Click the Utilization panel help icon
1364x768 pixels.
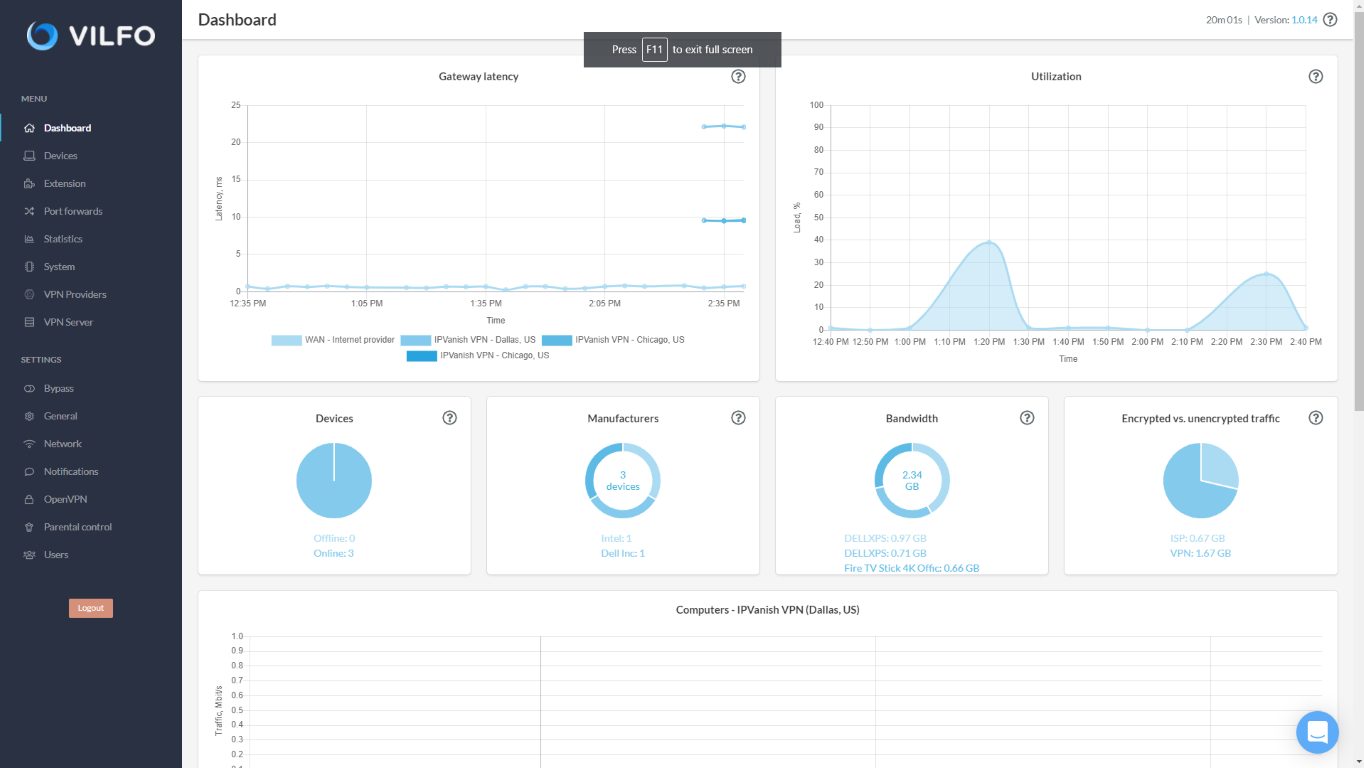click(1316, 76)
